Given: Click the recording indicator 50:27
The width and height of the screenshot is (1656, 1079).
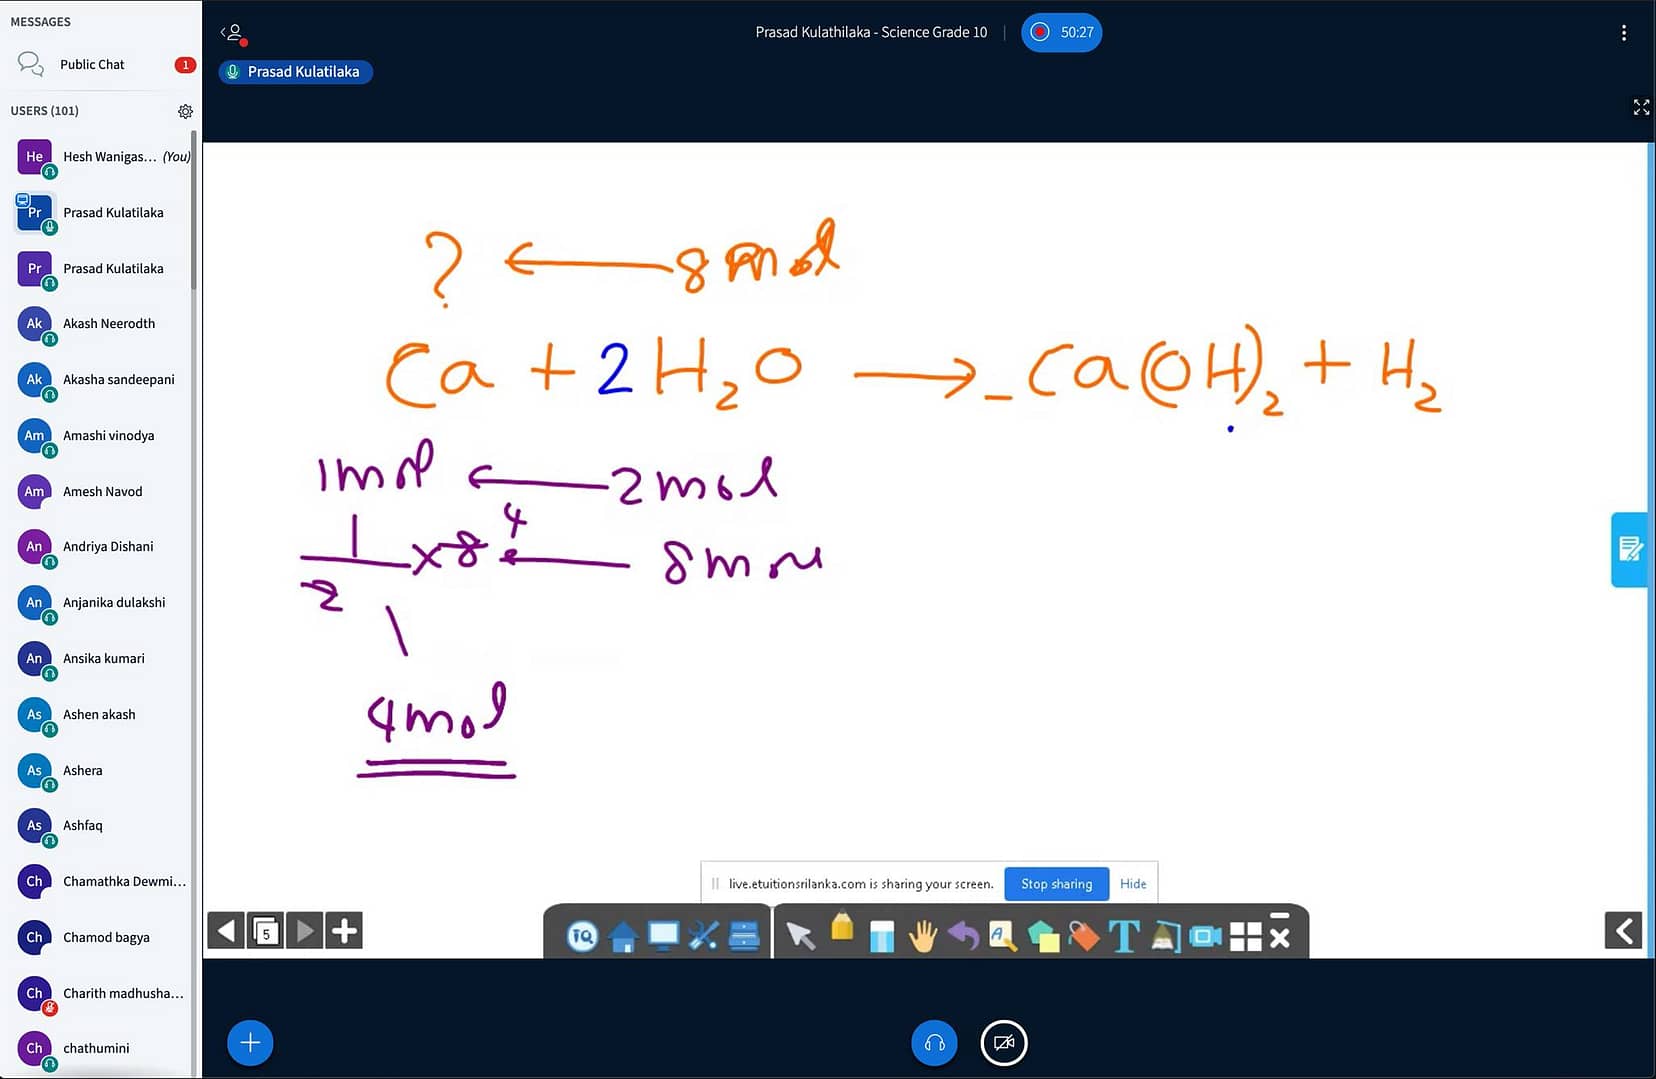Looking at the screenshot, I should click(1061, 32).
